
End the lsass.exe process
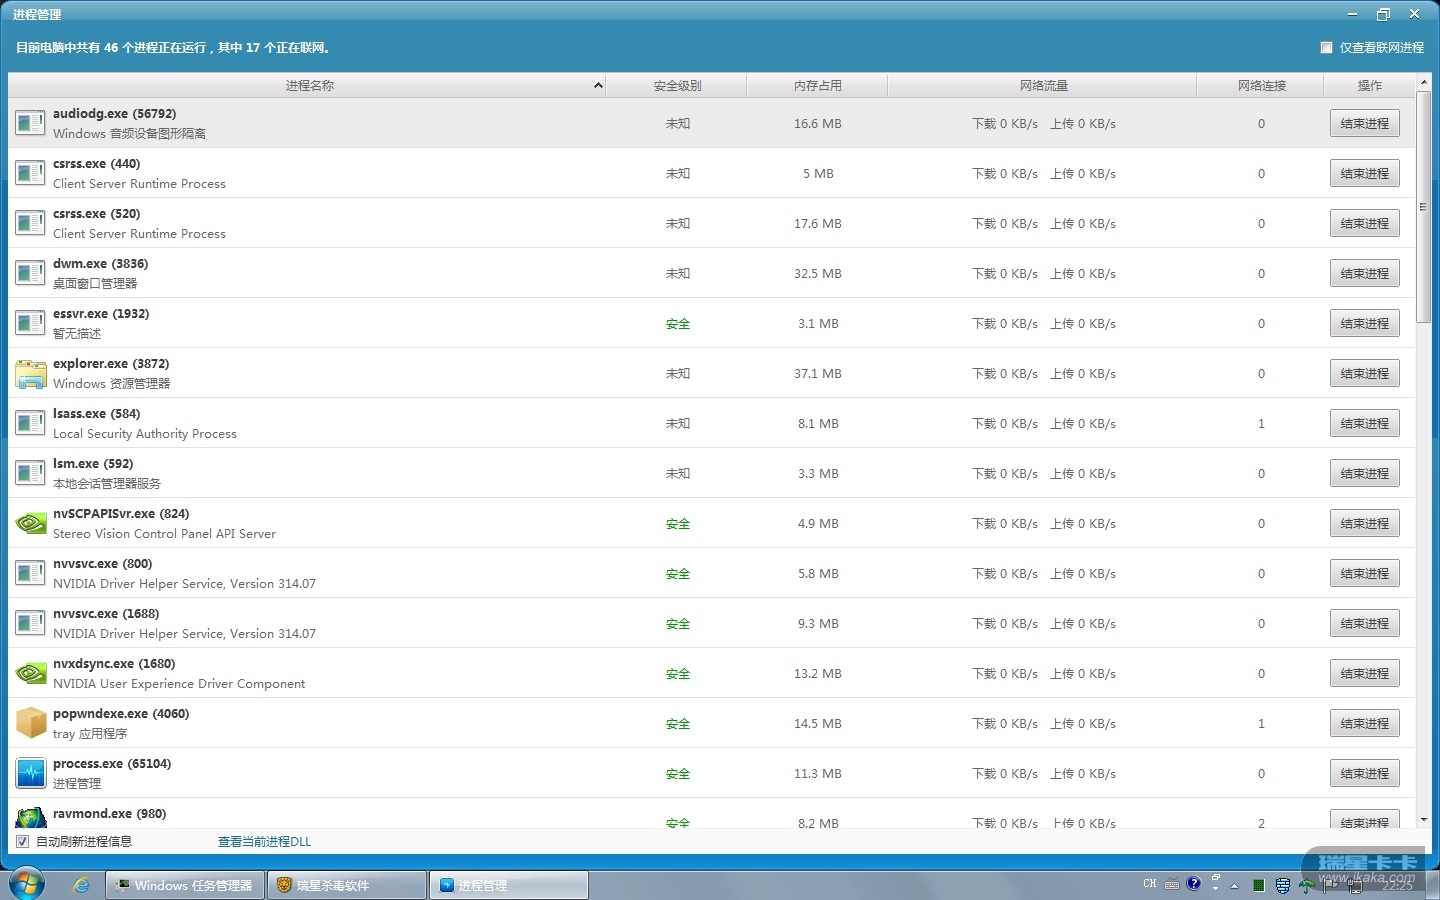click(1365, 423)
